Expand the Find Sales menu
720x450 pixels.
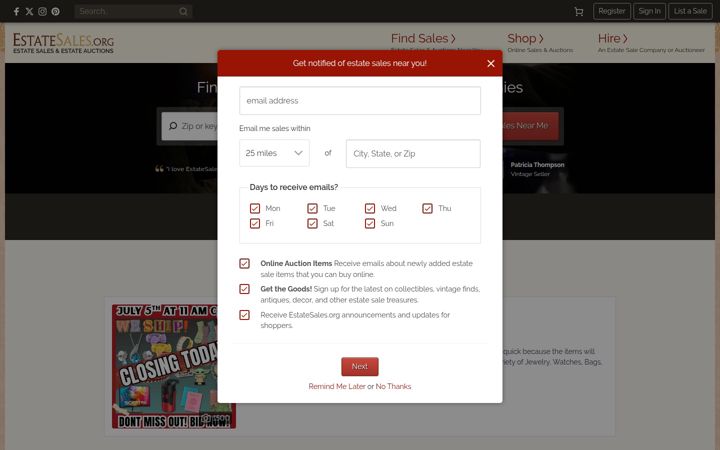point(423,39)
